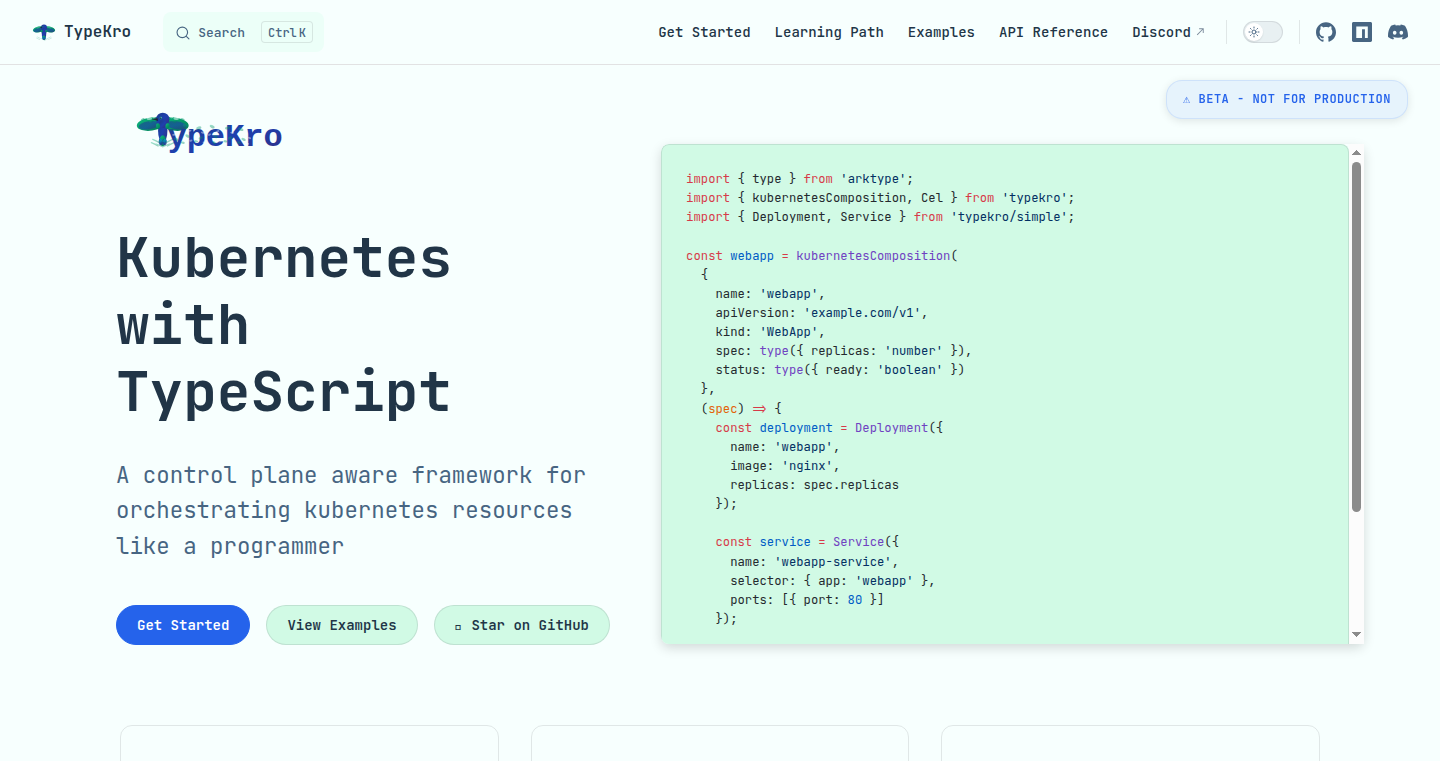This screenshot has width=1440, height=761.
Task: Open the GitHub icon link
Action: click(x=1326, y=32)
